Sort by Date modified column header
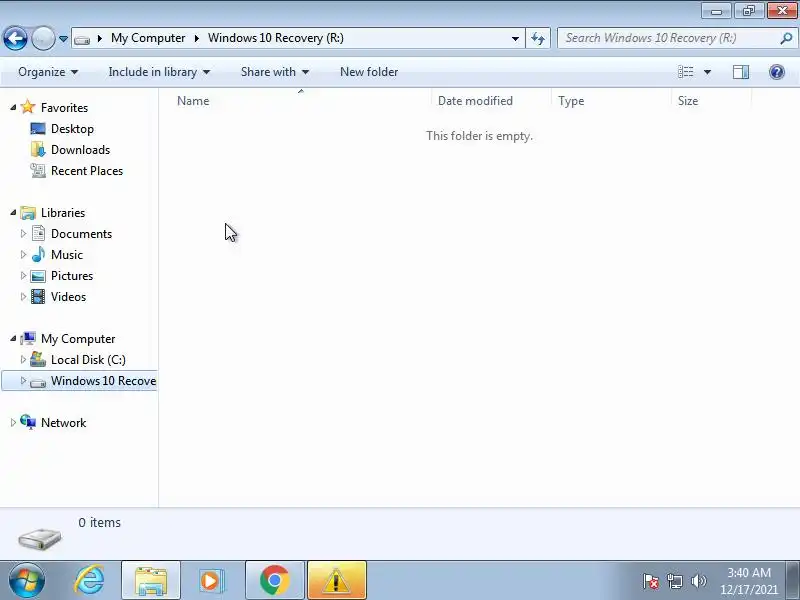800x600 pixels. [491, 101]
